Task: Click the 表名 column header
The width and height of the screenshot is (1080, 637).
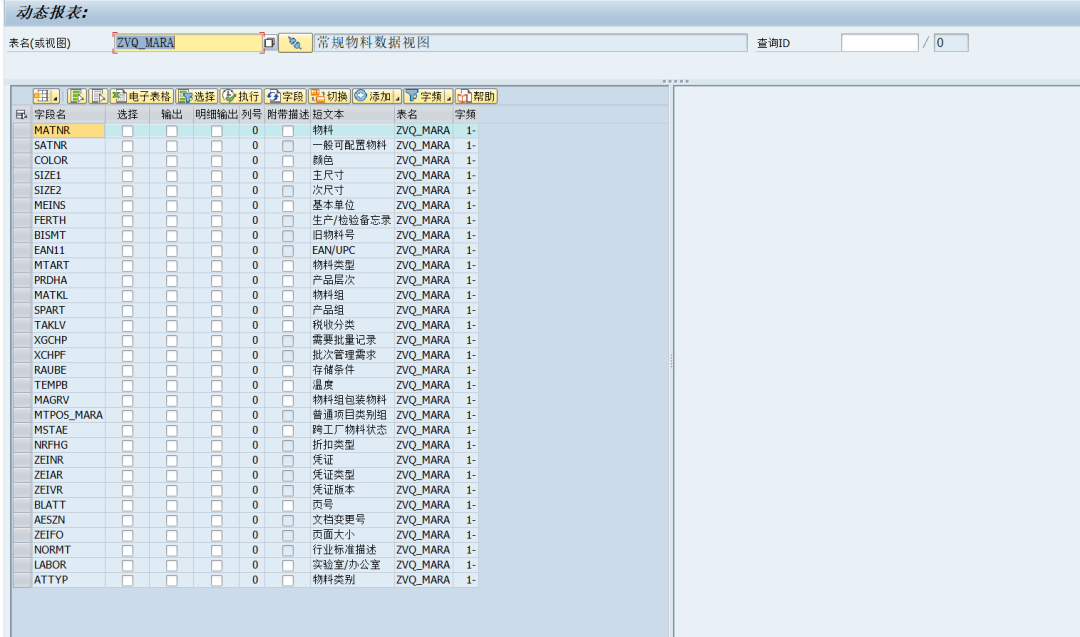Action: tap(423, 114)
